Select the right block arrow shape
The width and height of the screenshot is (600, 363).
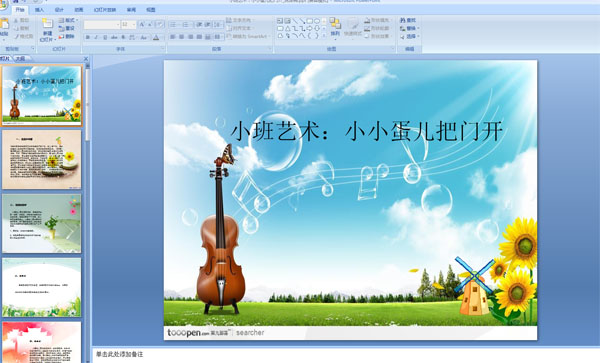[x=309, y=28]
